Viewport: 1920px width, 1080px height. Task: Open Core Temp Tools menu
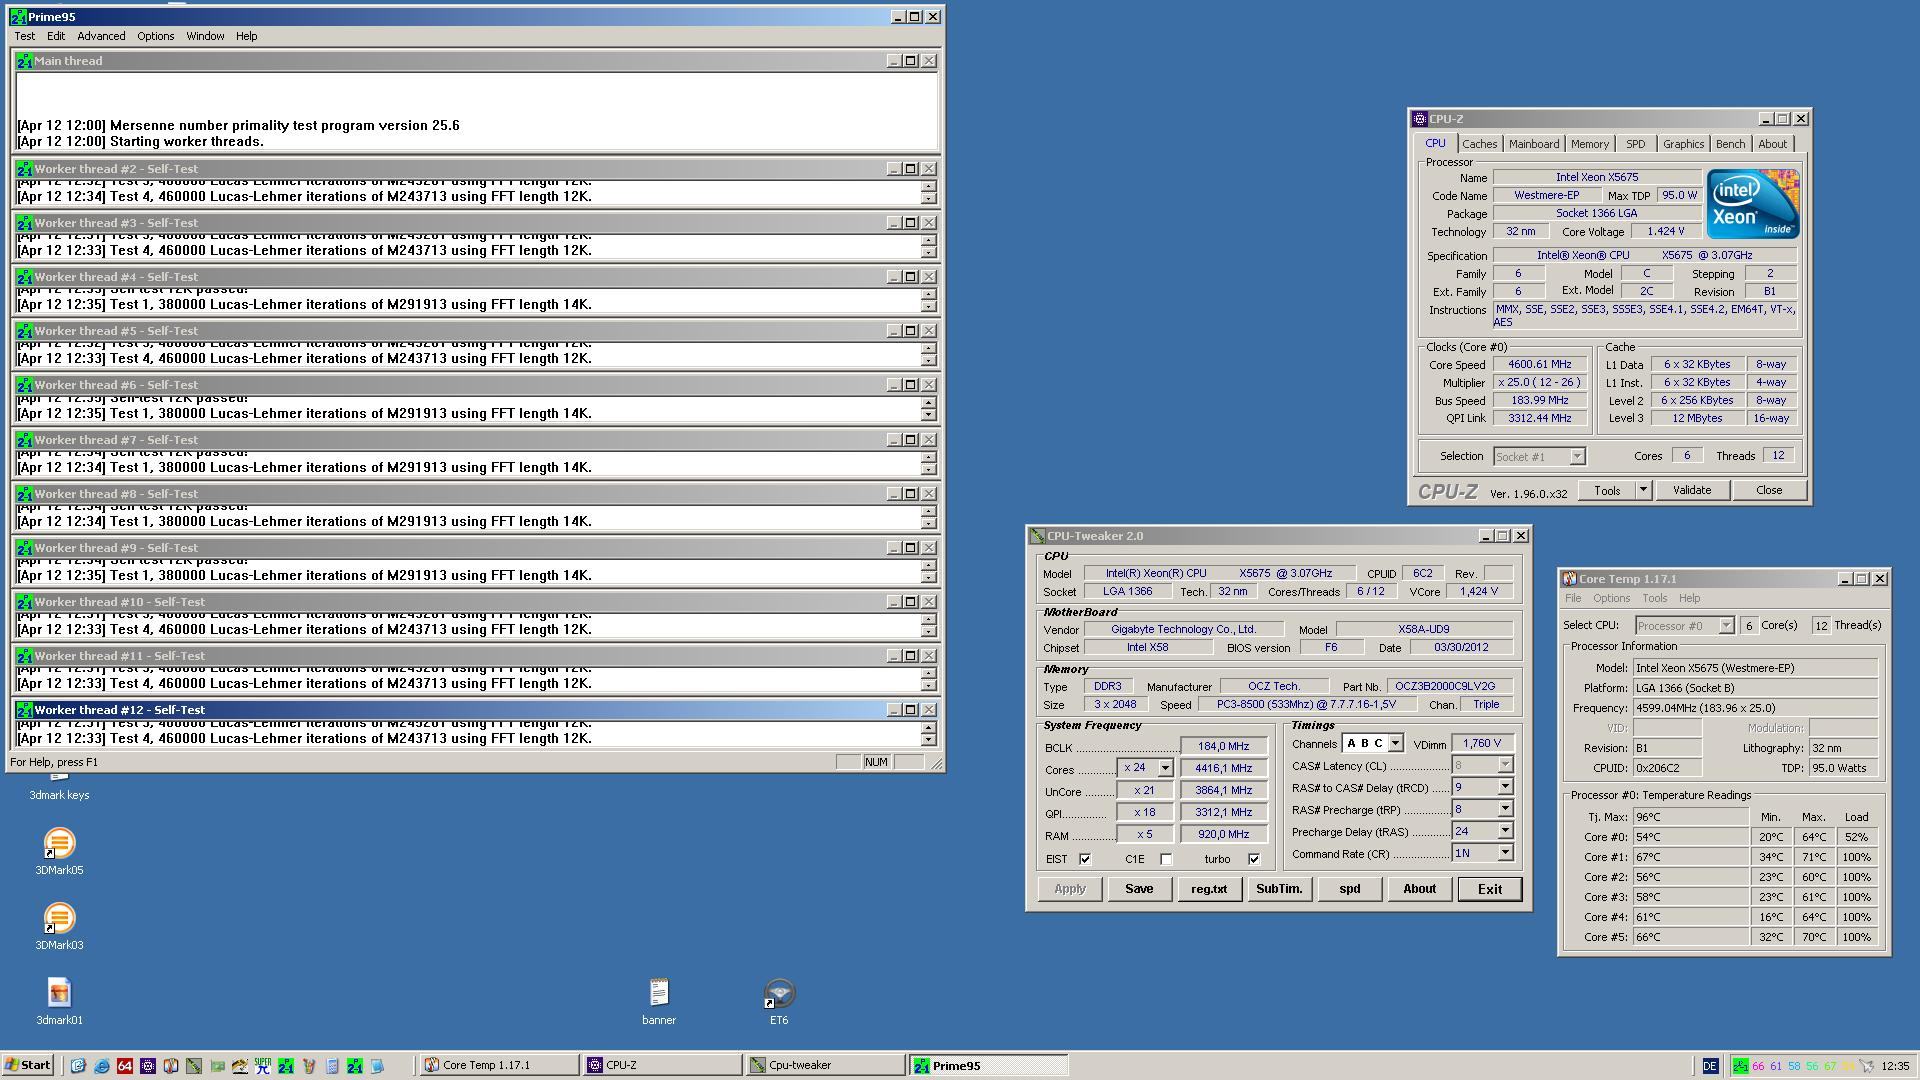click(x=1654, y=598)
